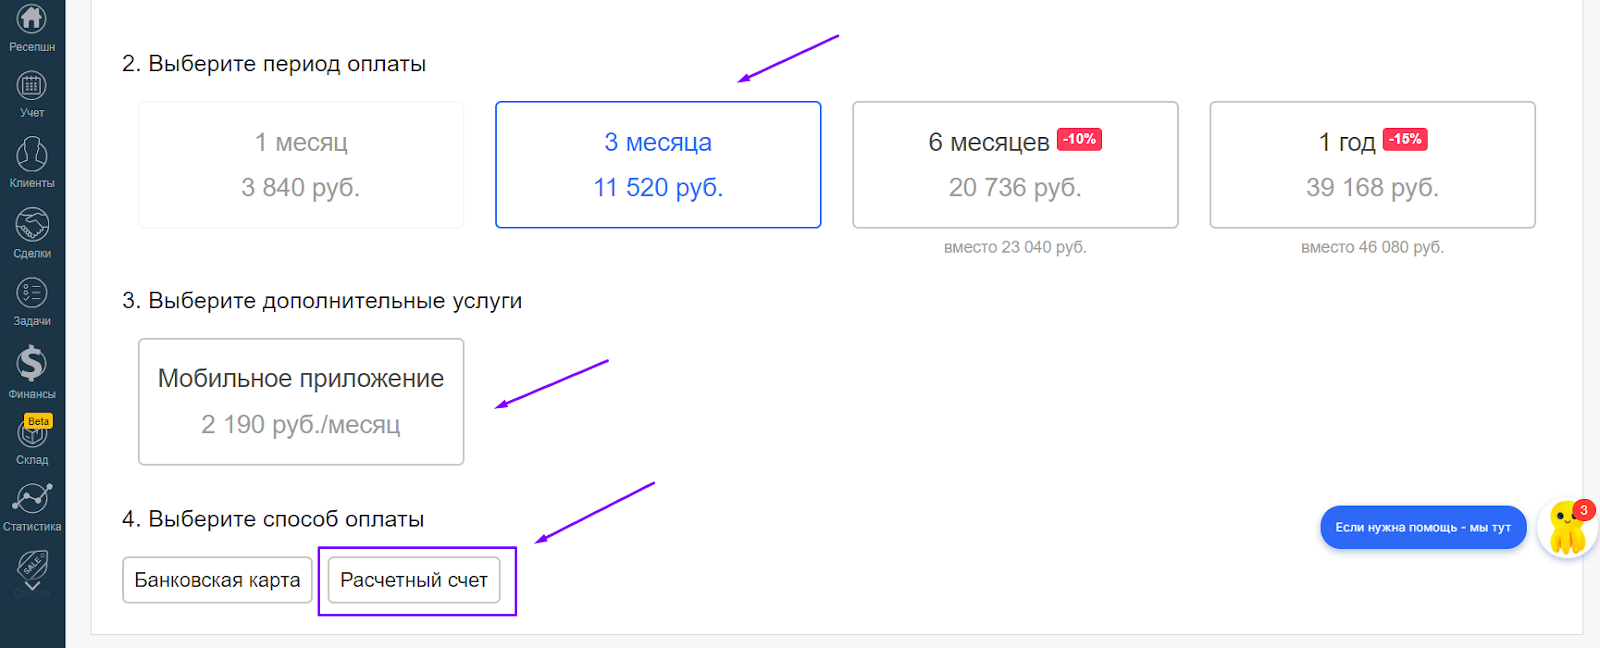Click the red notification badge on chat
Image resolution: width=1600 pixels, height=648 pixels.
coord(1583,510)
